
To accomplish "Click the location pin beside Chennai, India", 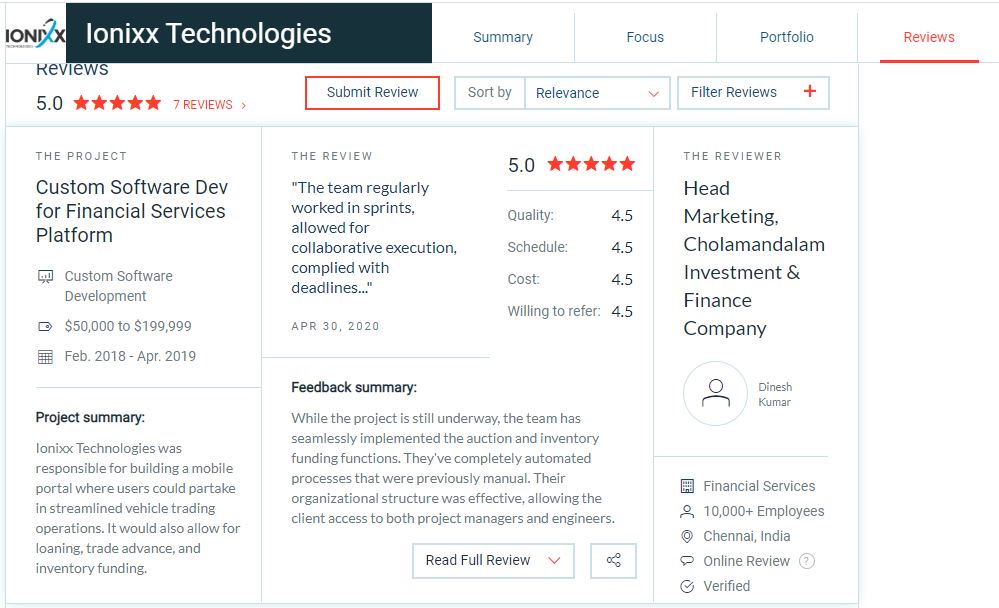I will coord(687,536).
